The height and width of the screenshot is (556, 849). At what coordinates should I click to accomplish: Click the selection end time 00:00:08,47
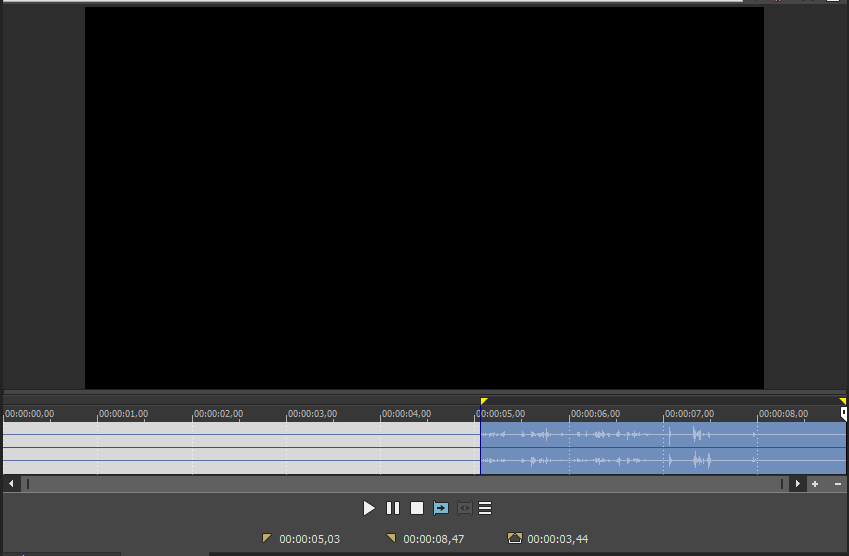pos(433,539)
